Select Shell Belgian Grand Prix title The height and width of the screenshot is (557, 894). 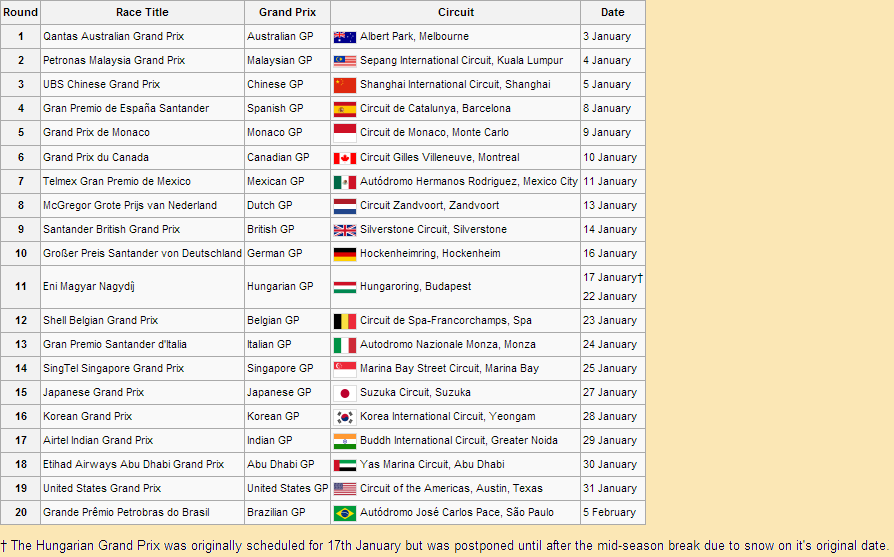click(100, 320)
